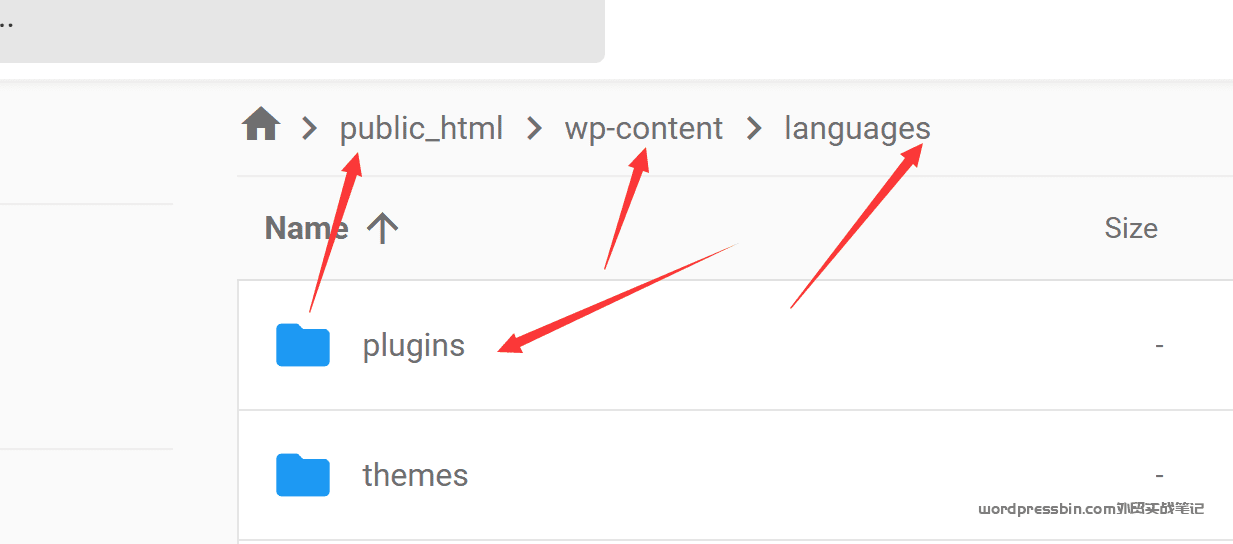Sort files by the Name column

coord(306,228)
